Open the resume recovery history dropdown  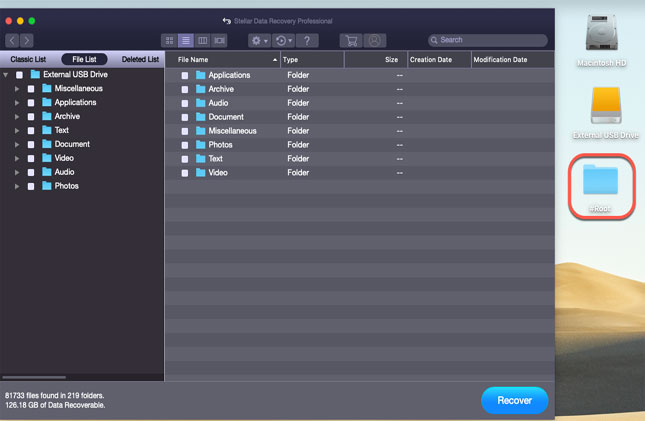coord(284,40)
